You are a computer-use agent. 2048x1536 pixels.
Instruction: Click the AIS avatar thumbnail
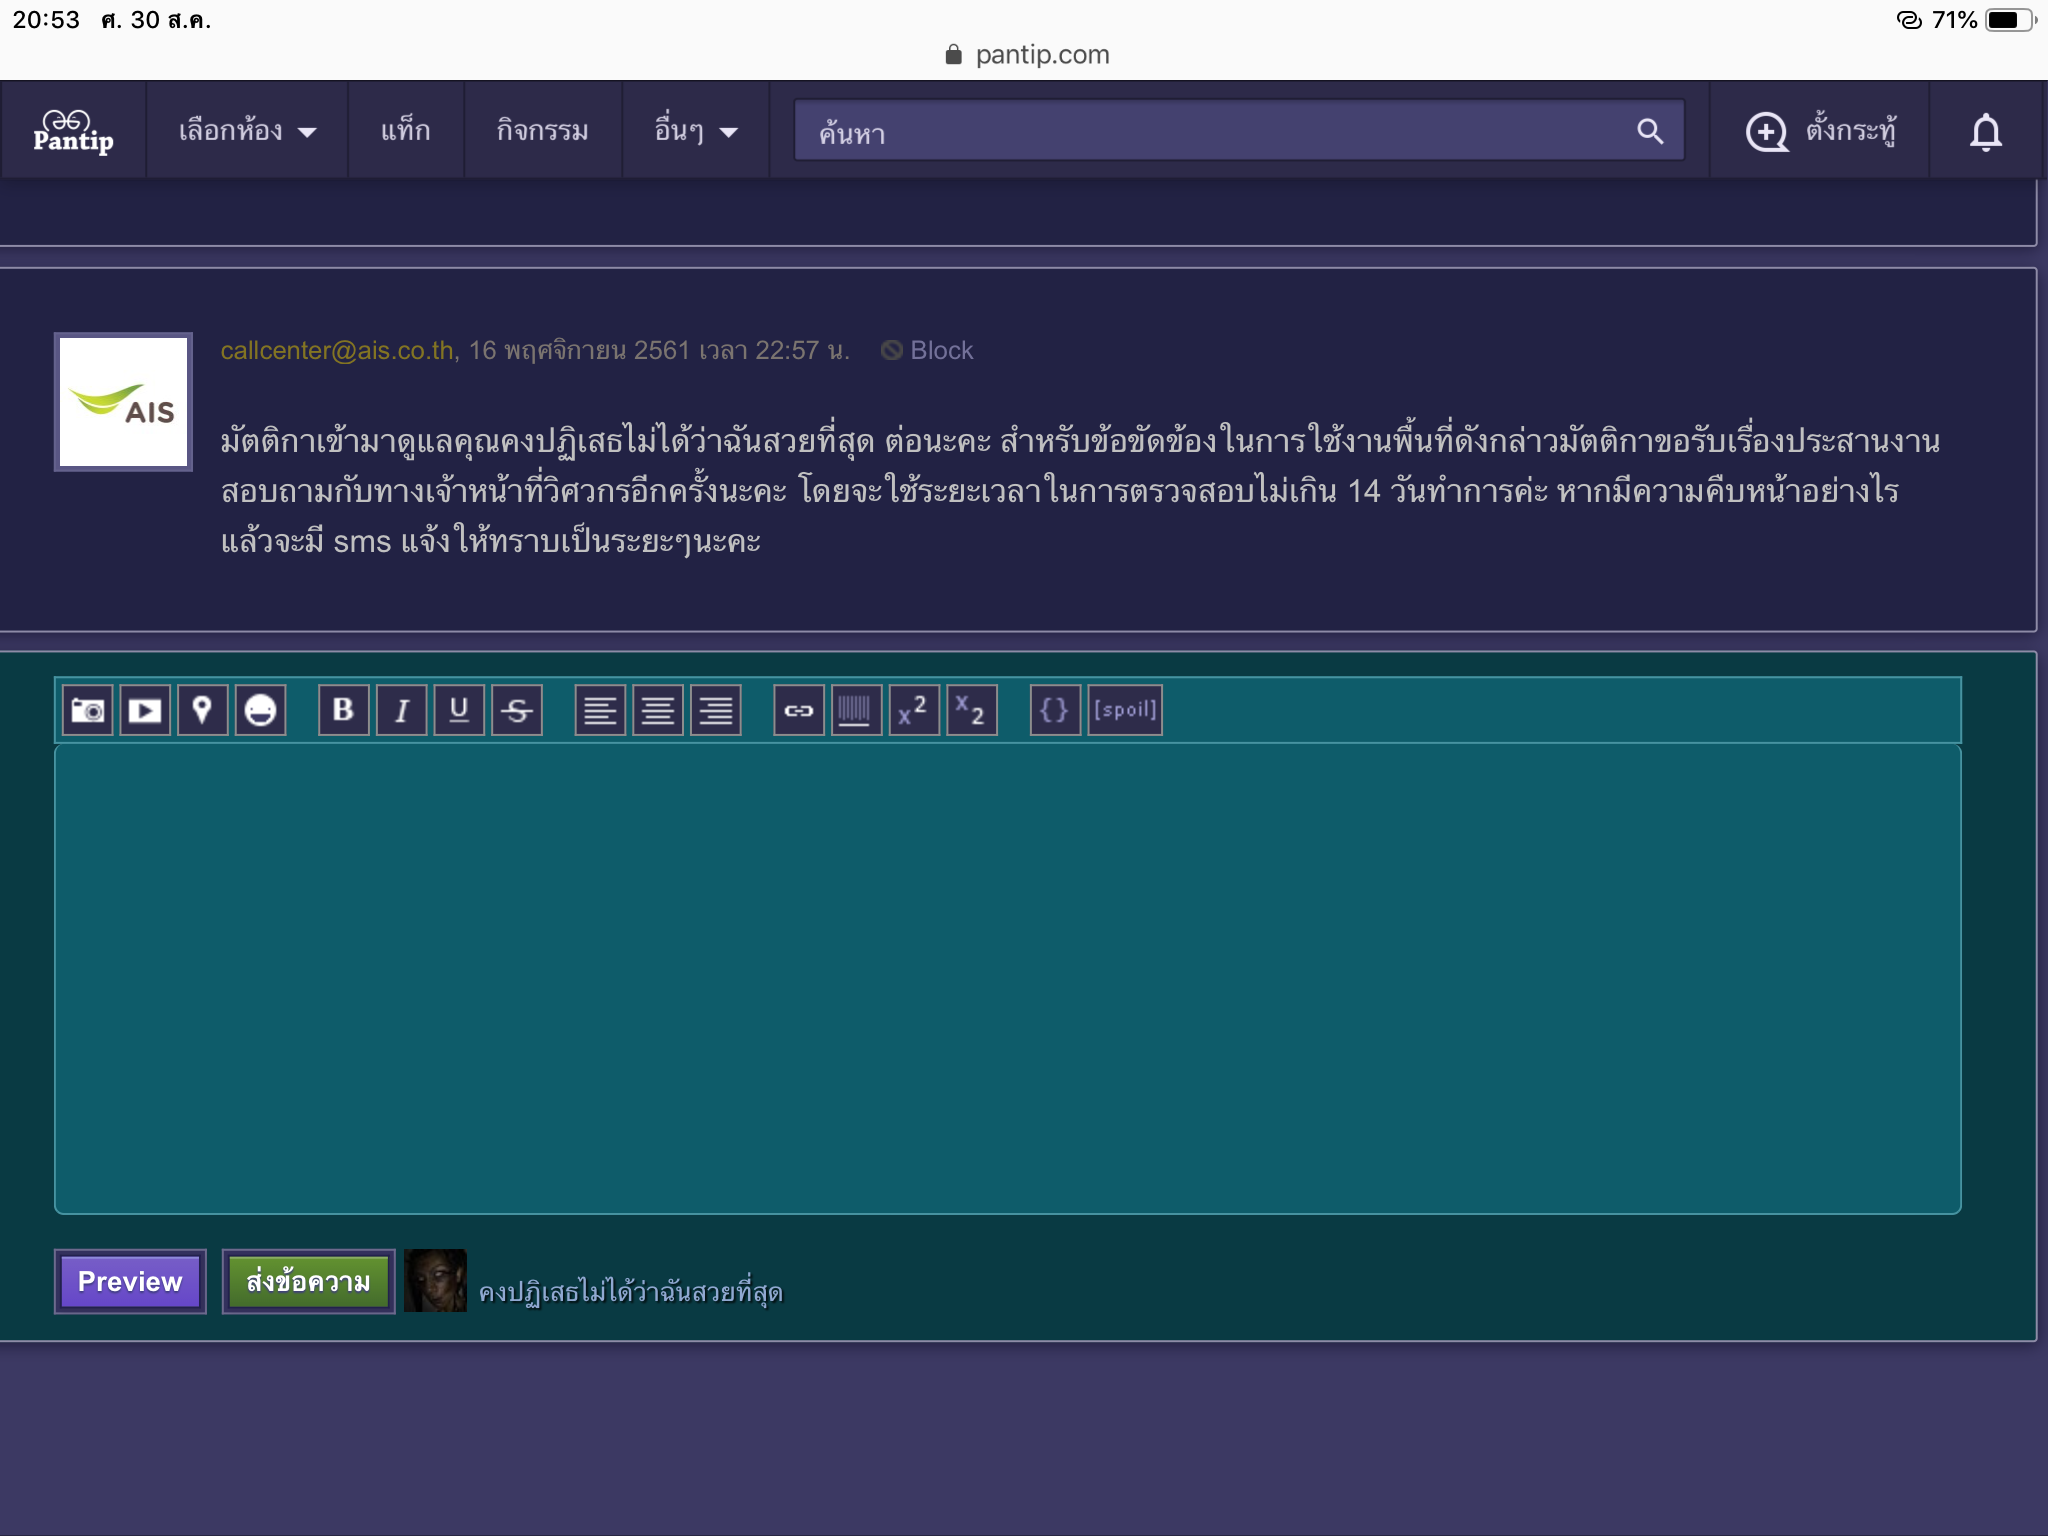click(x=123, y=402)
